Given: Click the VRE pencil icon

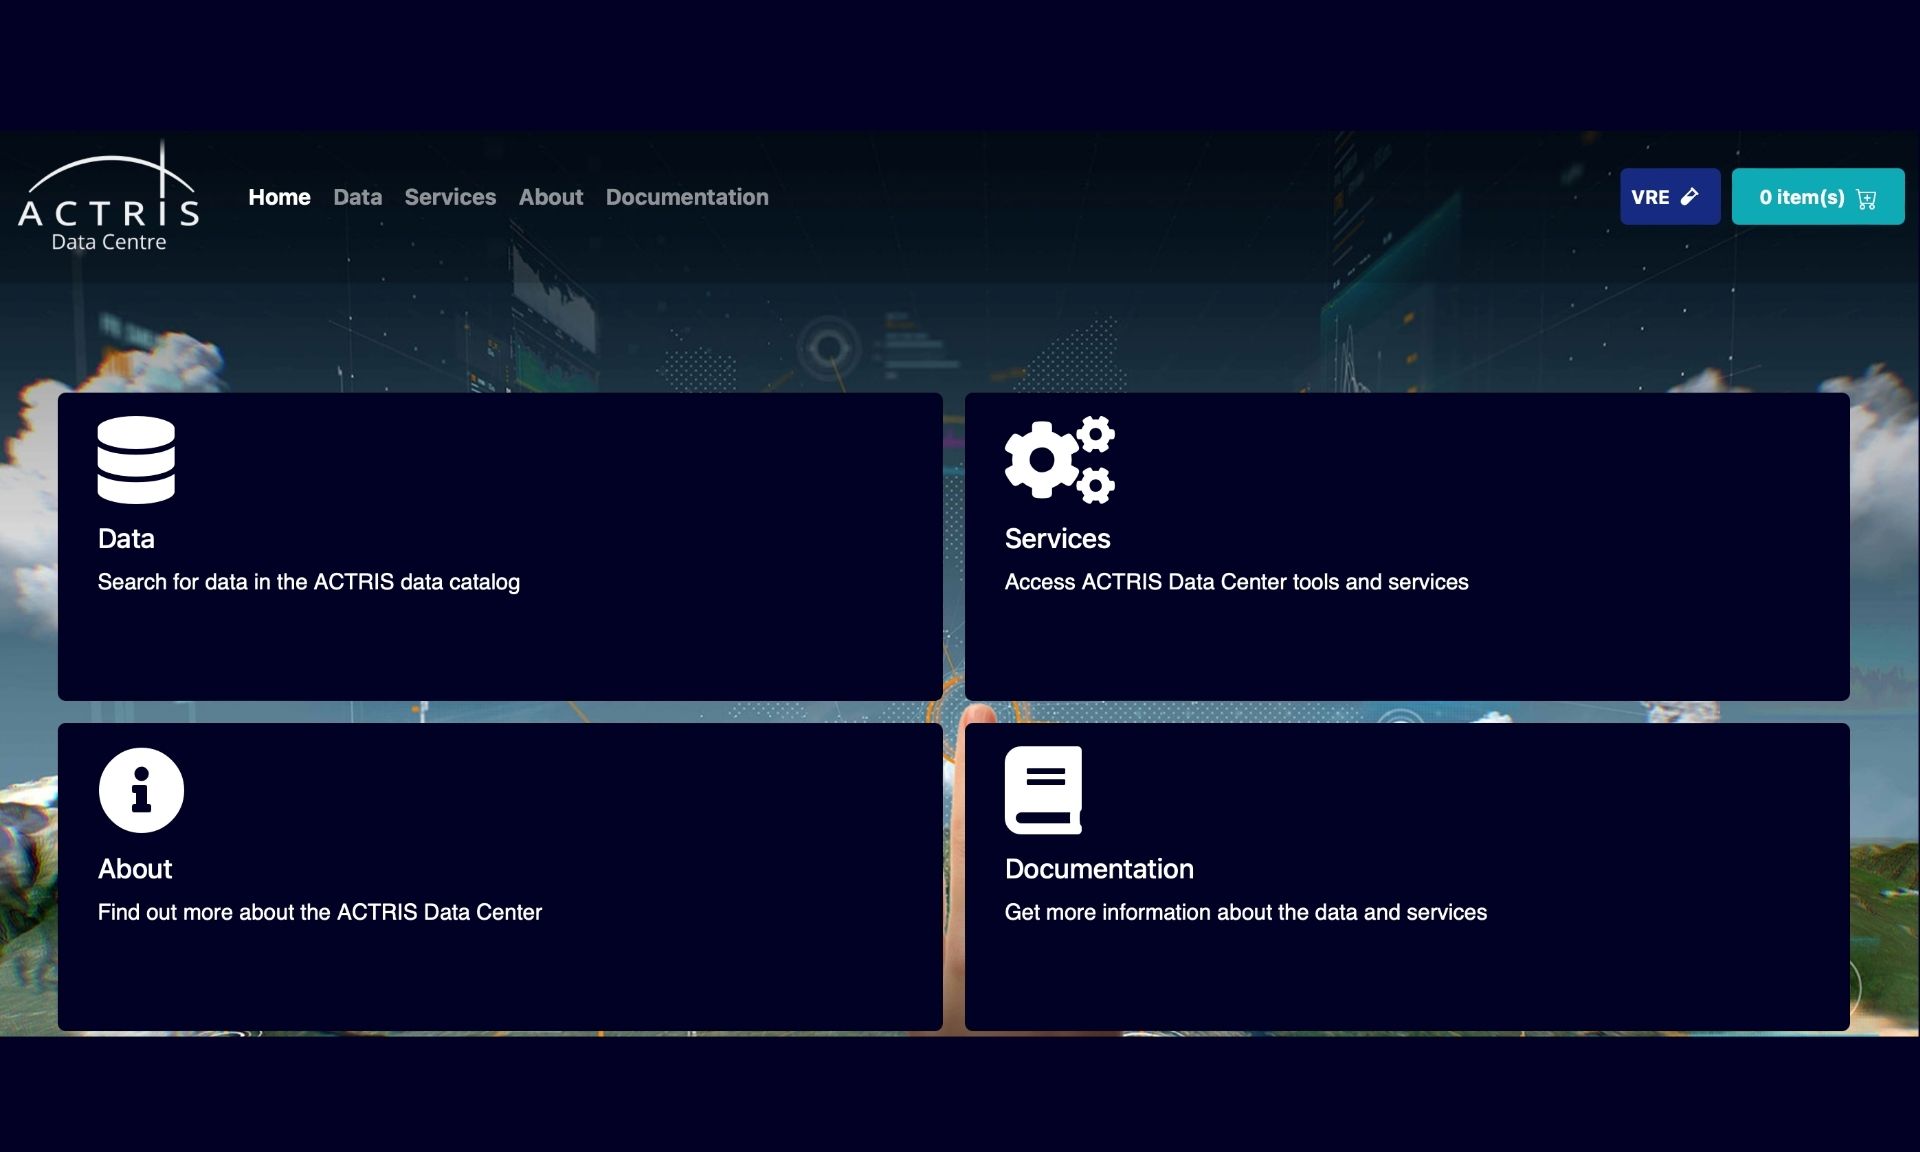Looking at the screenshot, I should [1689, 196].
